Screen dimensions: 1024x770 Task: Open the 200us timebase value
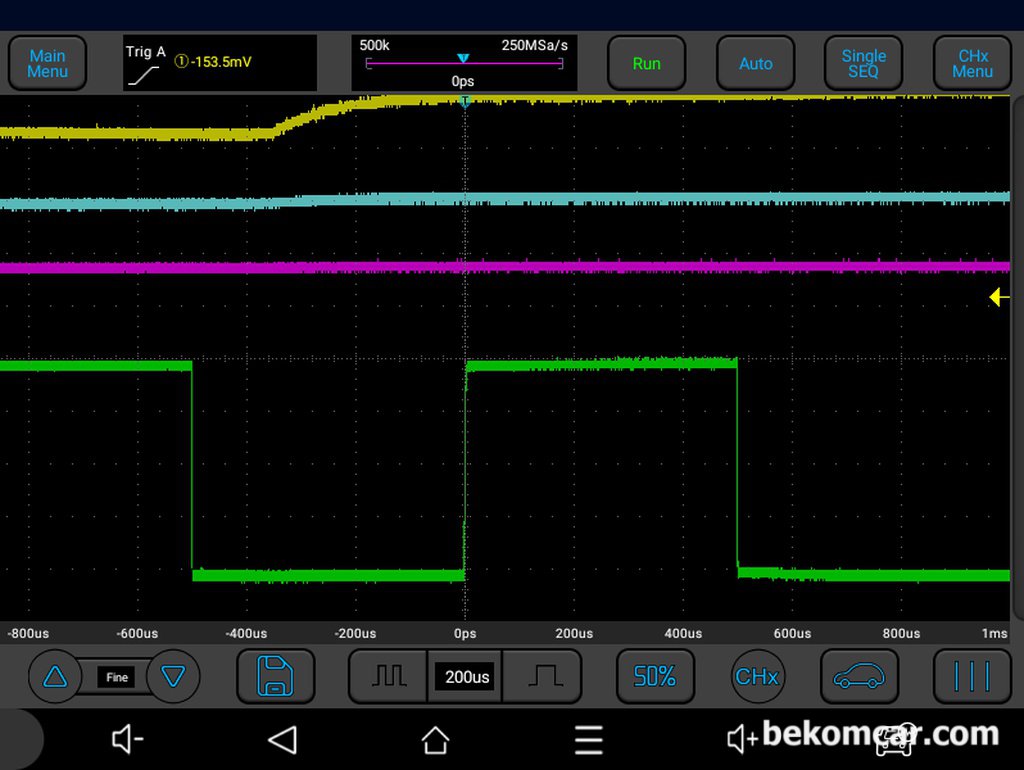(x=466, y=677)
